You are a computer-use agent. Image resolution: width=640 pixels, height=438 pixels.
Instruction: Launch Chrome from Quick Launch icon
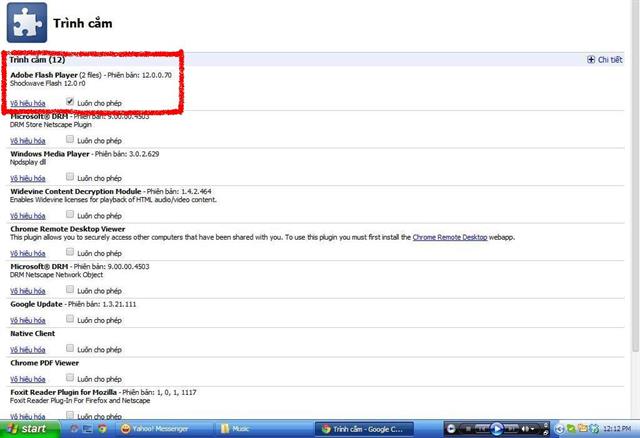pyautogui.click(x=102, y=429)
